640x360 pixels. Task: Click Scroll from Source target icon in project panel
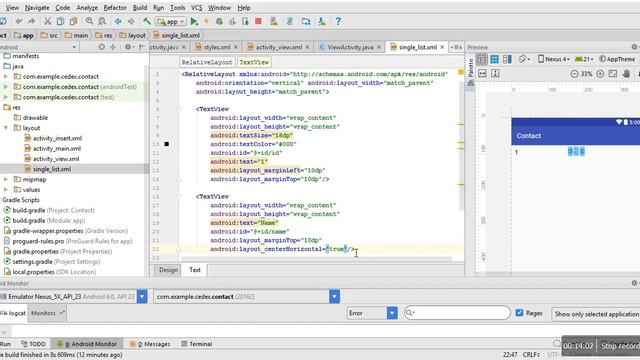(102, 47)
